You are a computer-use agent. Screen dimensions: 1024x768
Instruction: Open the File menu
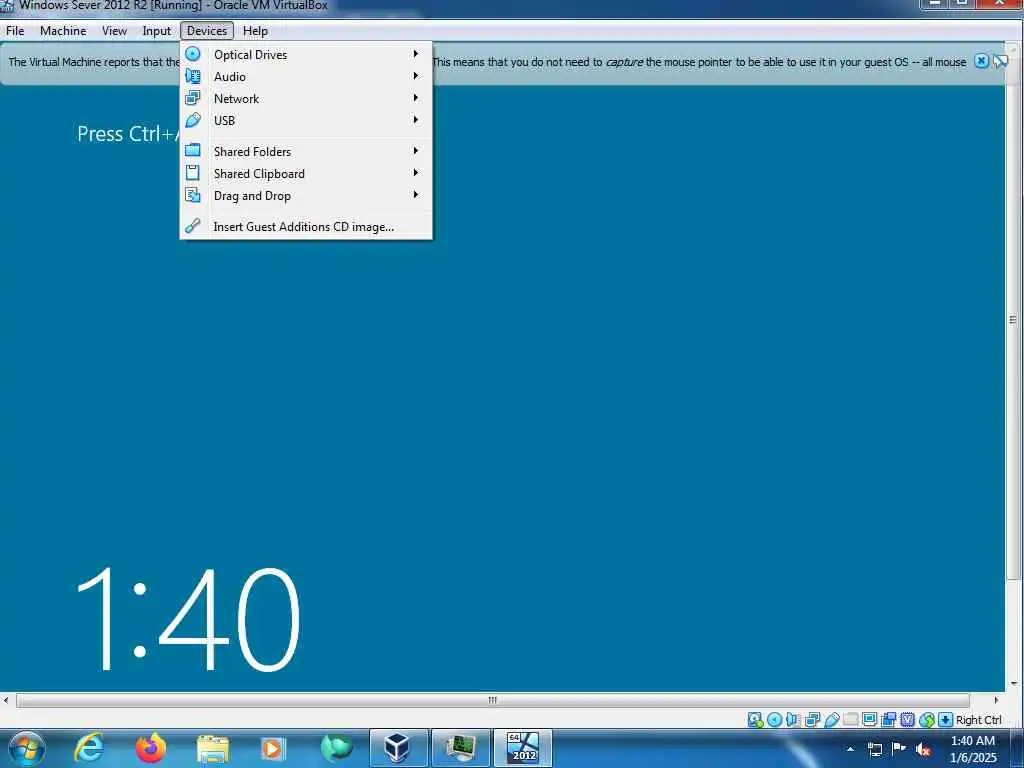tap(15, 31)
